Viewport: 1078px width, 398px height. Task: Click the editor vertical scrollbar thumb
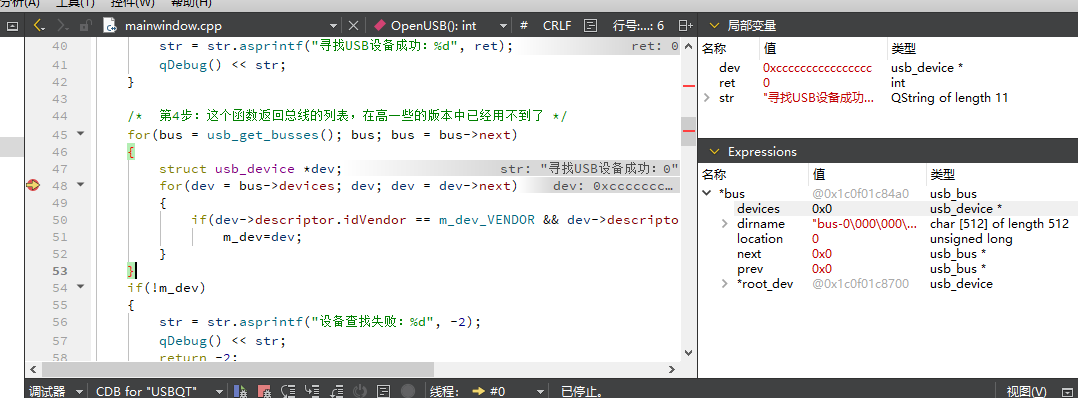click(x=688, y=131)
